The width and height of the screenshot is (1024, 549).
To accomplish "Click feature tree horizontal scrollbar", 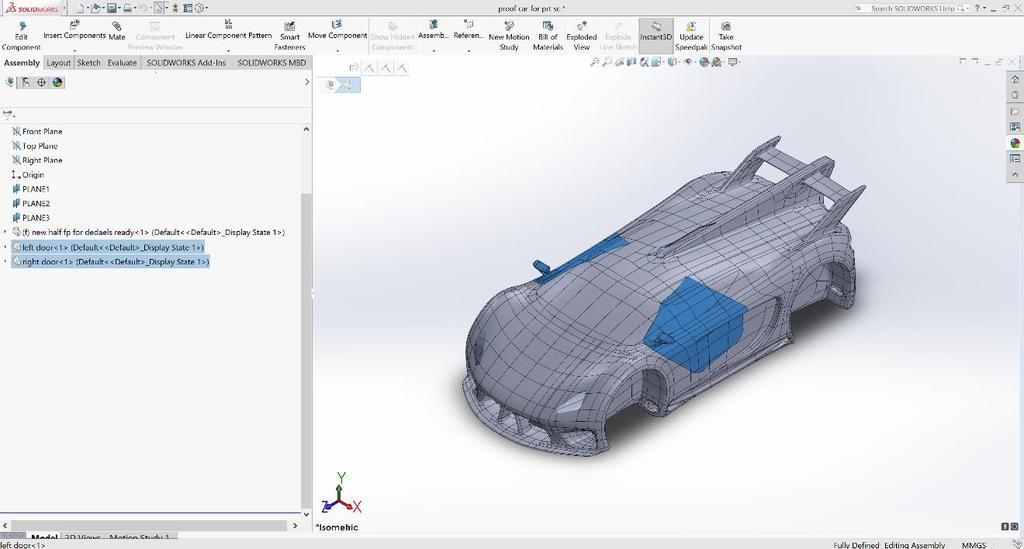I will coord(149,525).
